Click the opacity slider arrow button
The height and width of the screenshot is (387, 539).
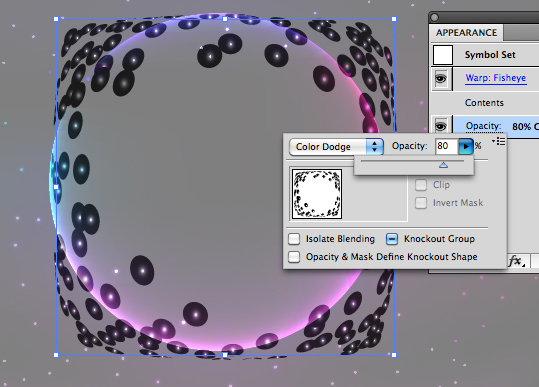(466, 146)
